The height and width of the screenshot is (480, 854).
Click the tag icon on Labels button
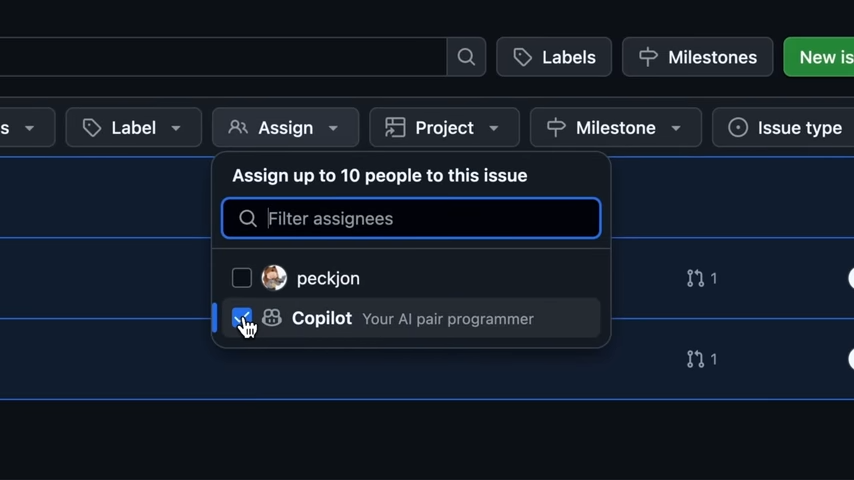523,57
